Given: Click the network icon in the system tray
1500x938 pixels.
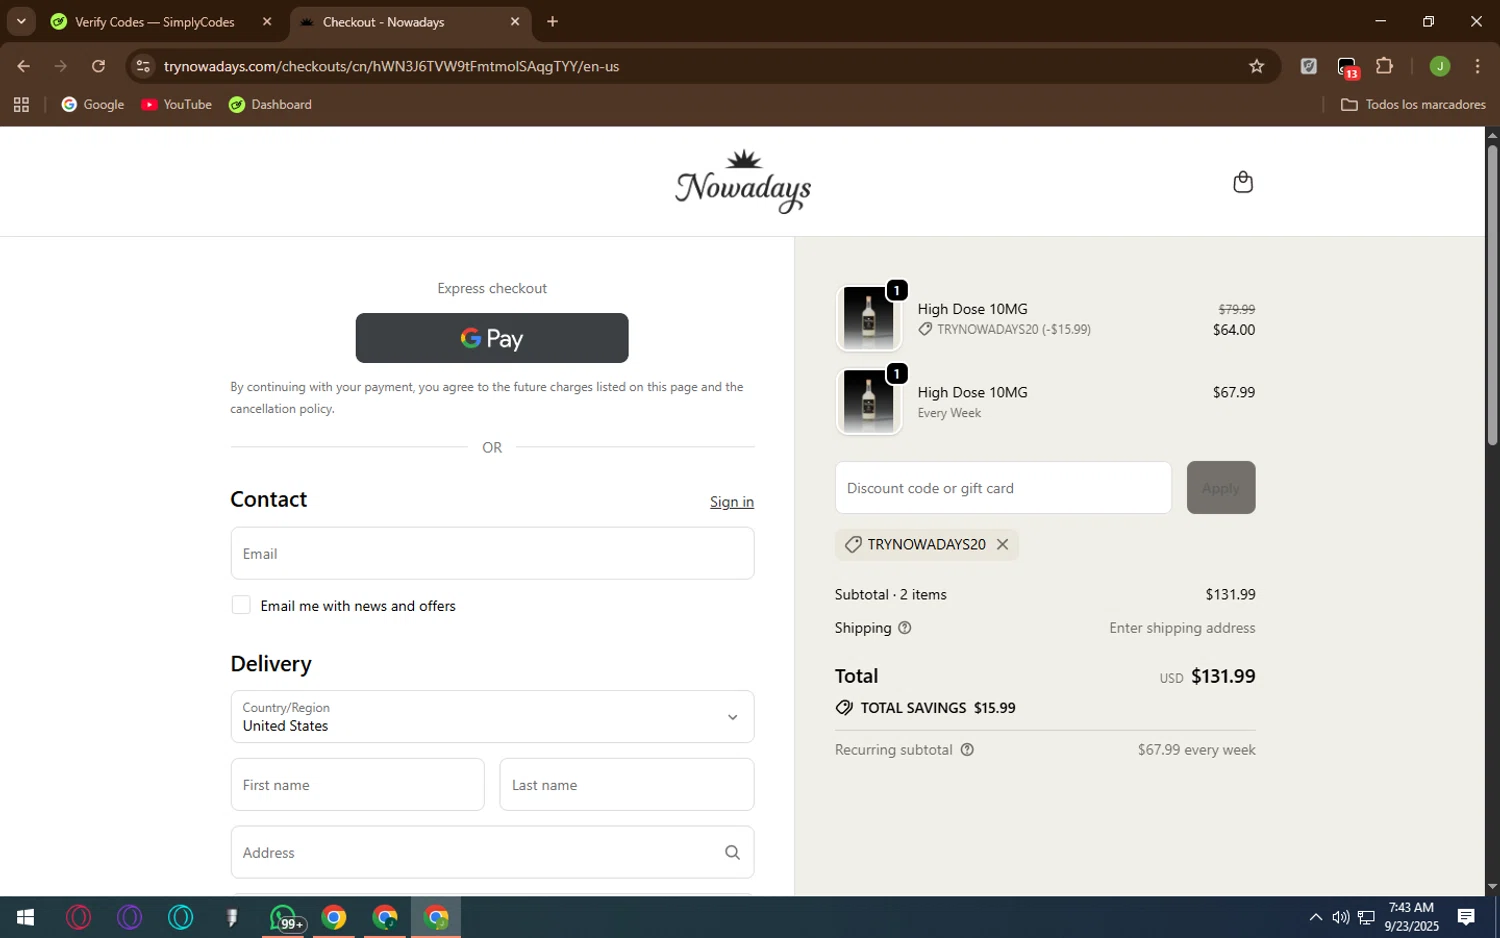Looking at the screenshot, I should (1366, 917).
